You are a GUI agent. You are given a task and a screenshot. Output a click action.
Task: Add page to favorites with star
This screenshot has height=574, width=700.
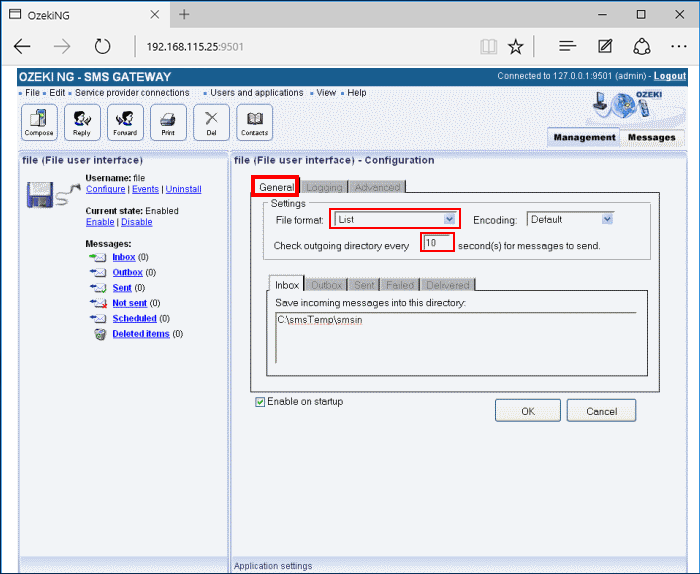516,46
